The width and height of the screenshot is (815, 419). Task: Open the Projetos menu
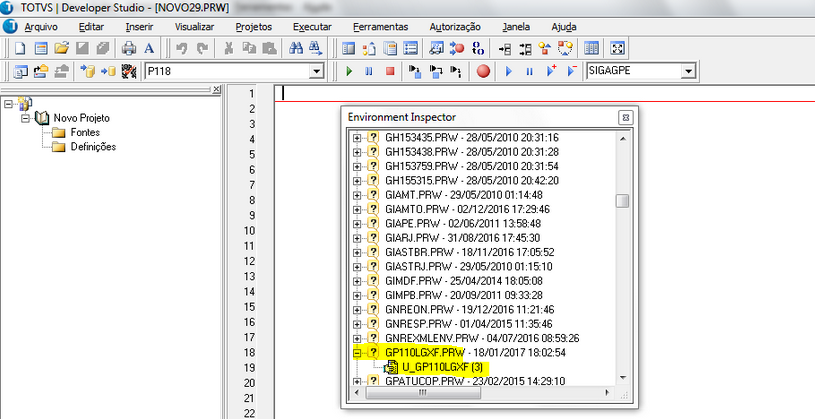coord(254,27)
